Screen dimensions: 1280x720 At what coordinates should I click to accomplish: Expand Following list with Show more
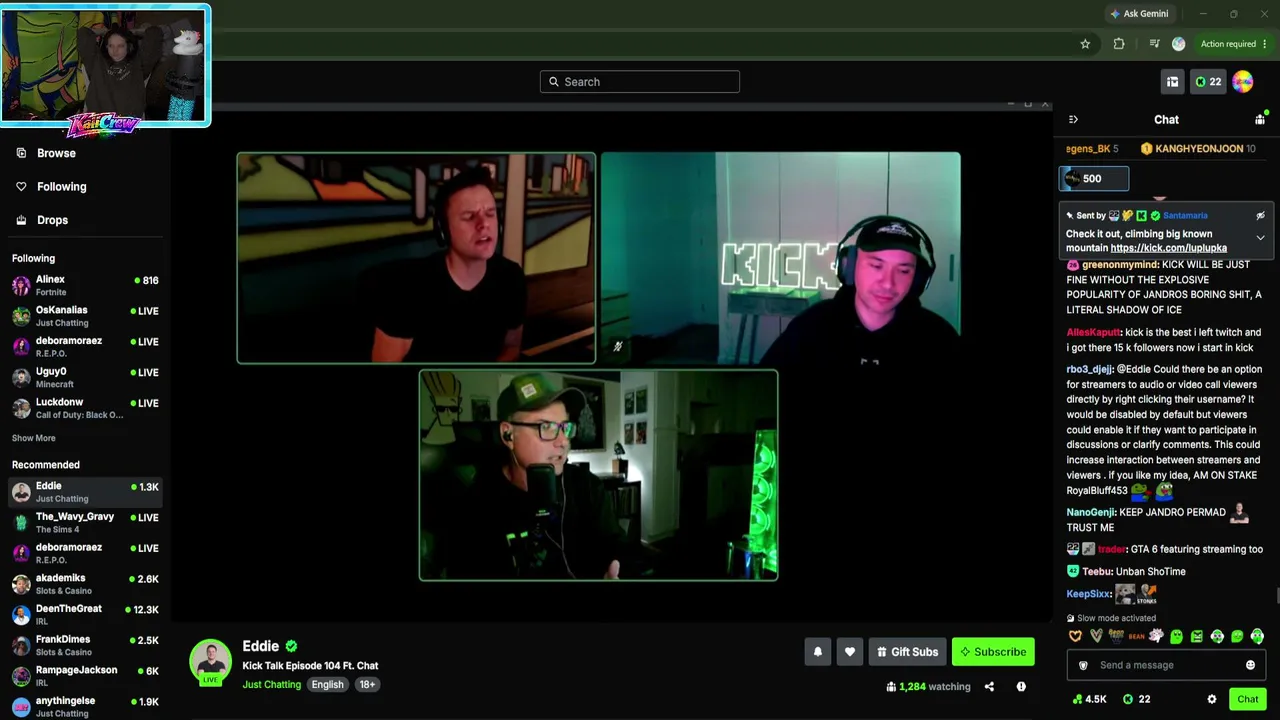click(x=34, y=438)
